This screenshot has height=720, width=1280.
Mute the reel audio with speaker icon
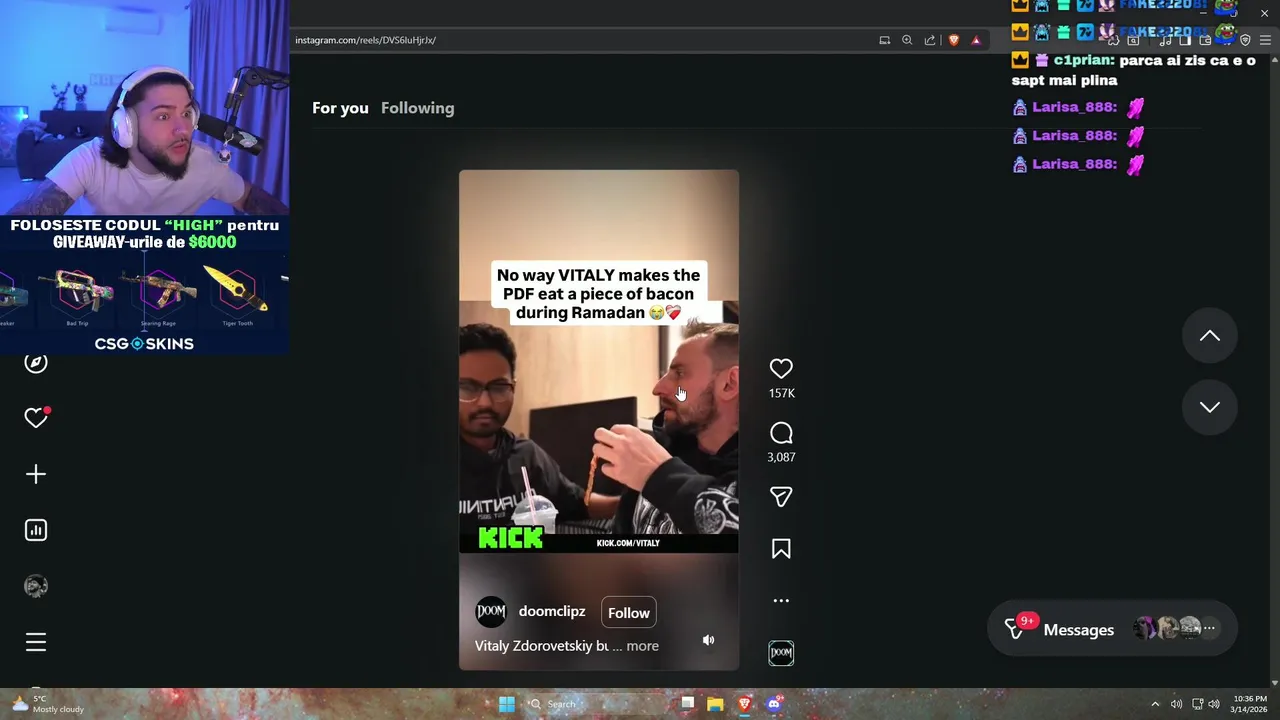click(x=708, y=640)
